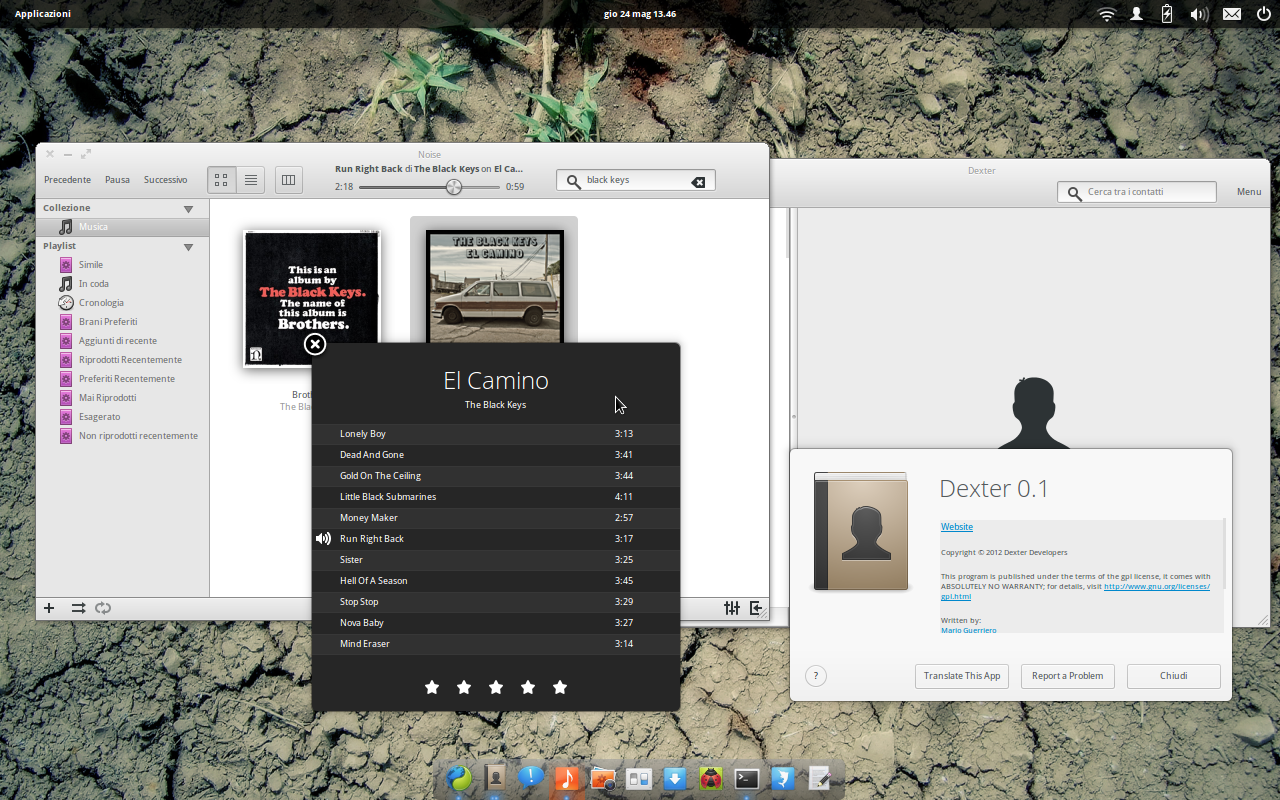
Task: Toggle the info side pane in Noise
Action: [x=756, y=608]
